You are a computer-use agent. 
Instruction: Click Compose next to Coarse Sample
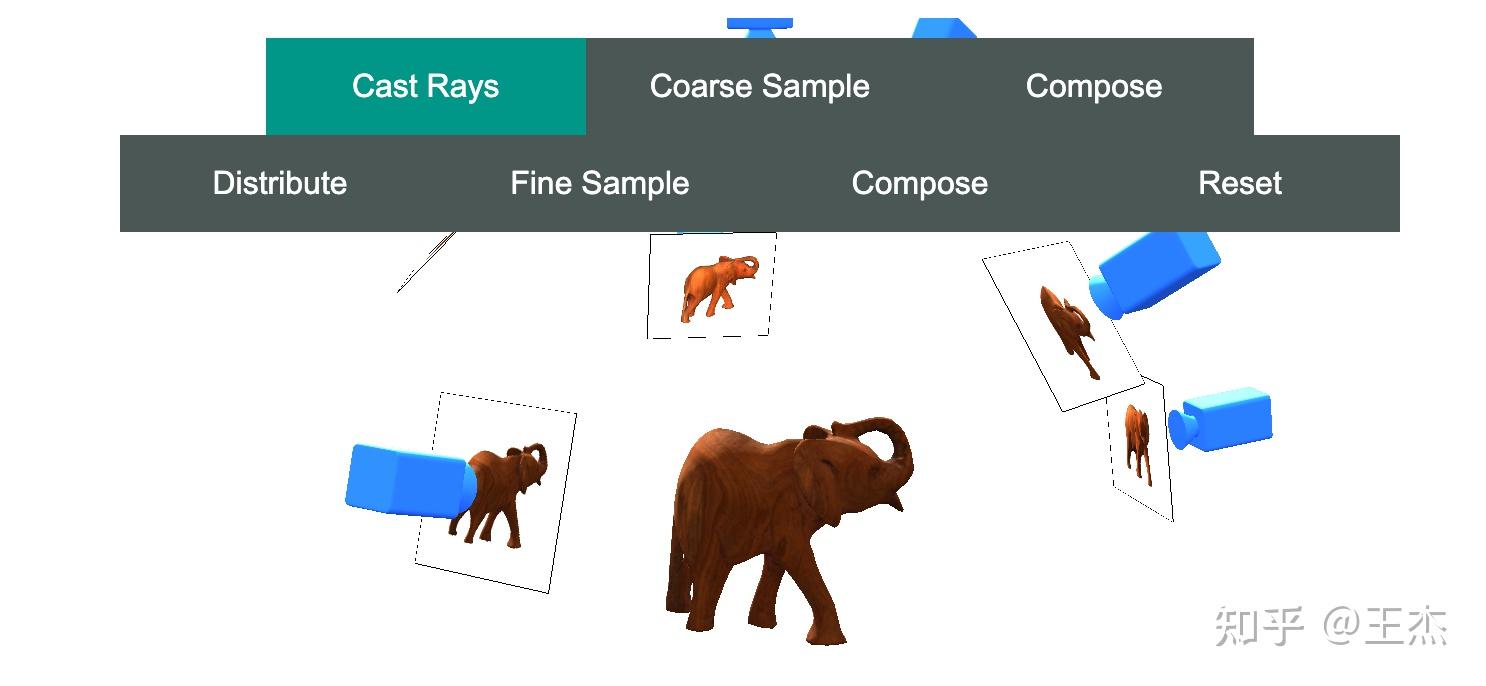(x=1094, y=86)
